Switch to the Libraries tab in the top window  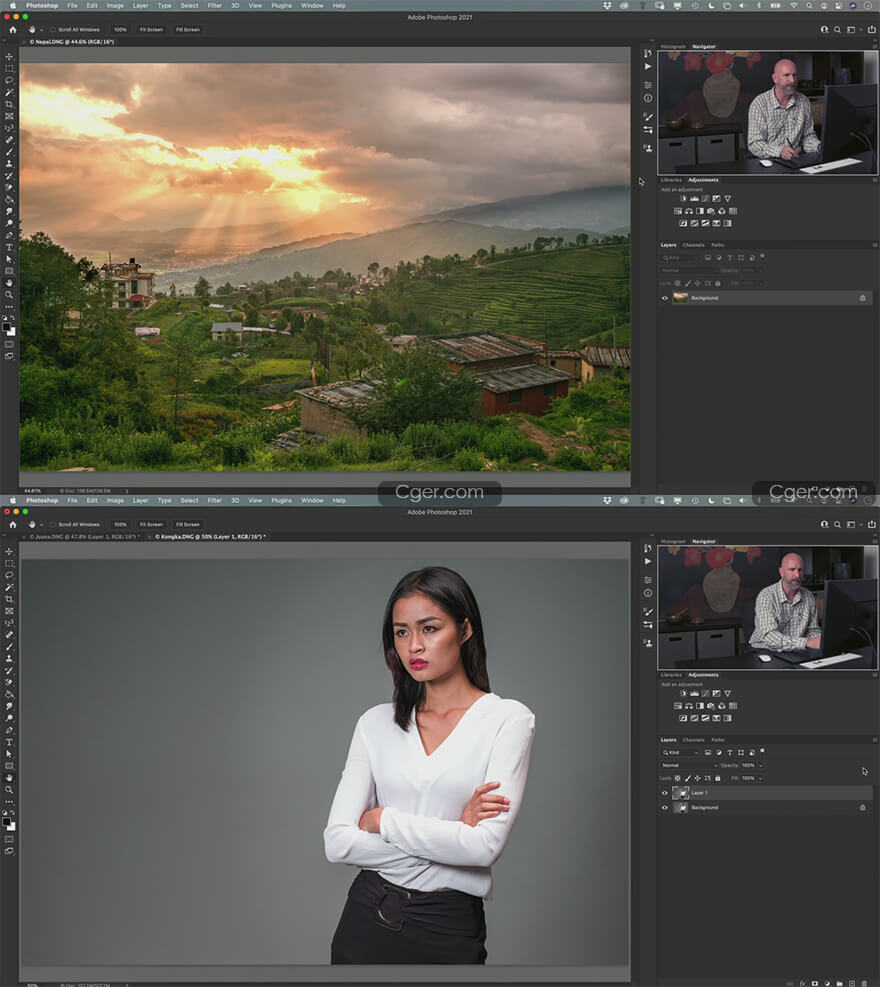671,180
